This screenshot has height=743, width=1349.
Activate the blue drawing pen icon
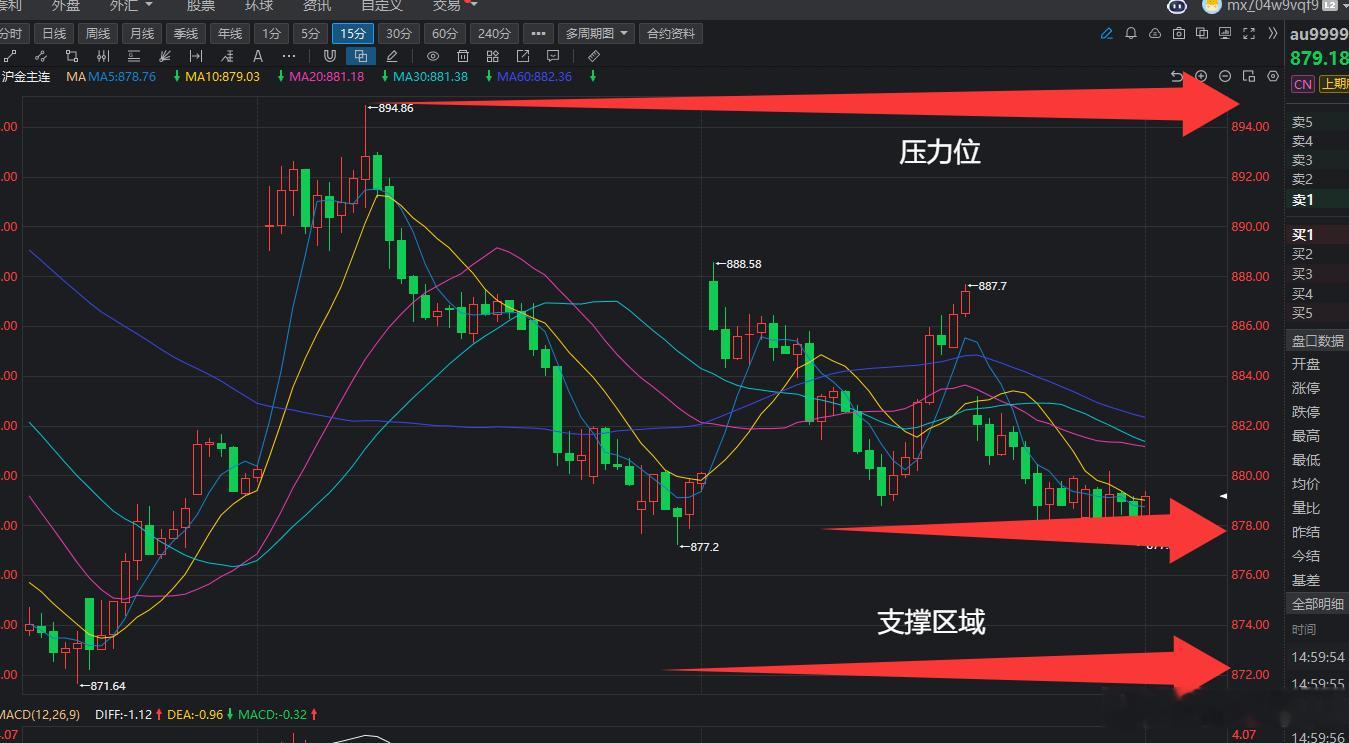click(x=1107, y=33)
